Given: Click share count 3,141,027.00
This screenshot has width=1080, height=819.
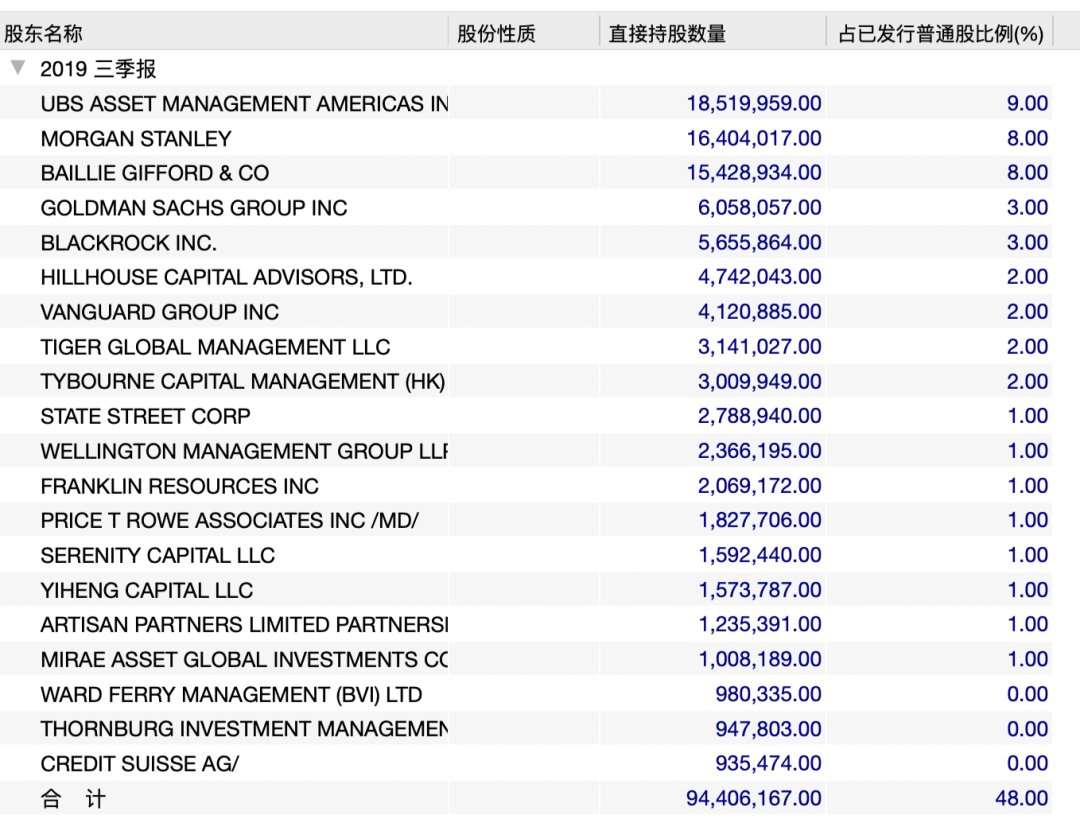Looking at the screenshot, I should tap(760, 346).
